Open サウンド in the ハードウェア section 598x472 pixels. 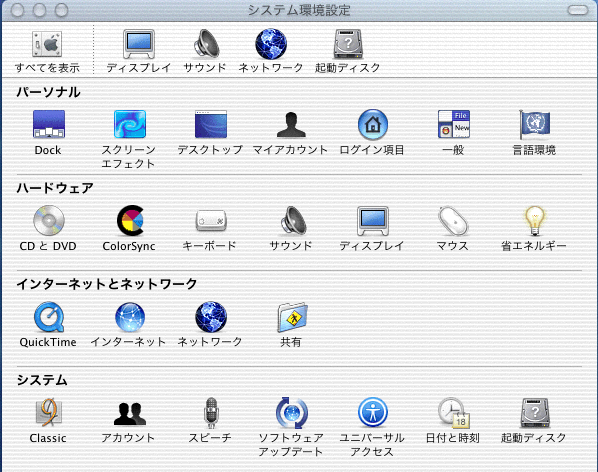293,220
